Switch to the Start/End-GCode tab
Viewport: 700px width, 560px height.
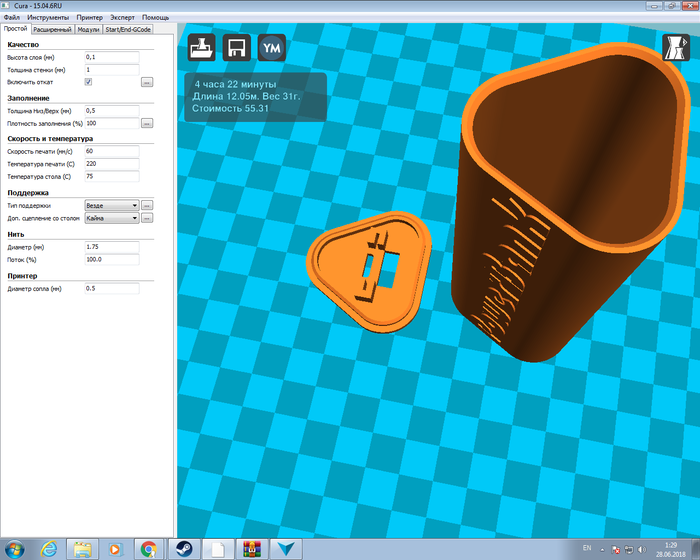click(128, 30)
